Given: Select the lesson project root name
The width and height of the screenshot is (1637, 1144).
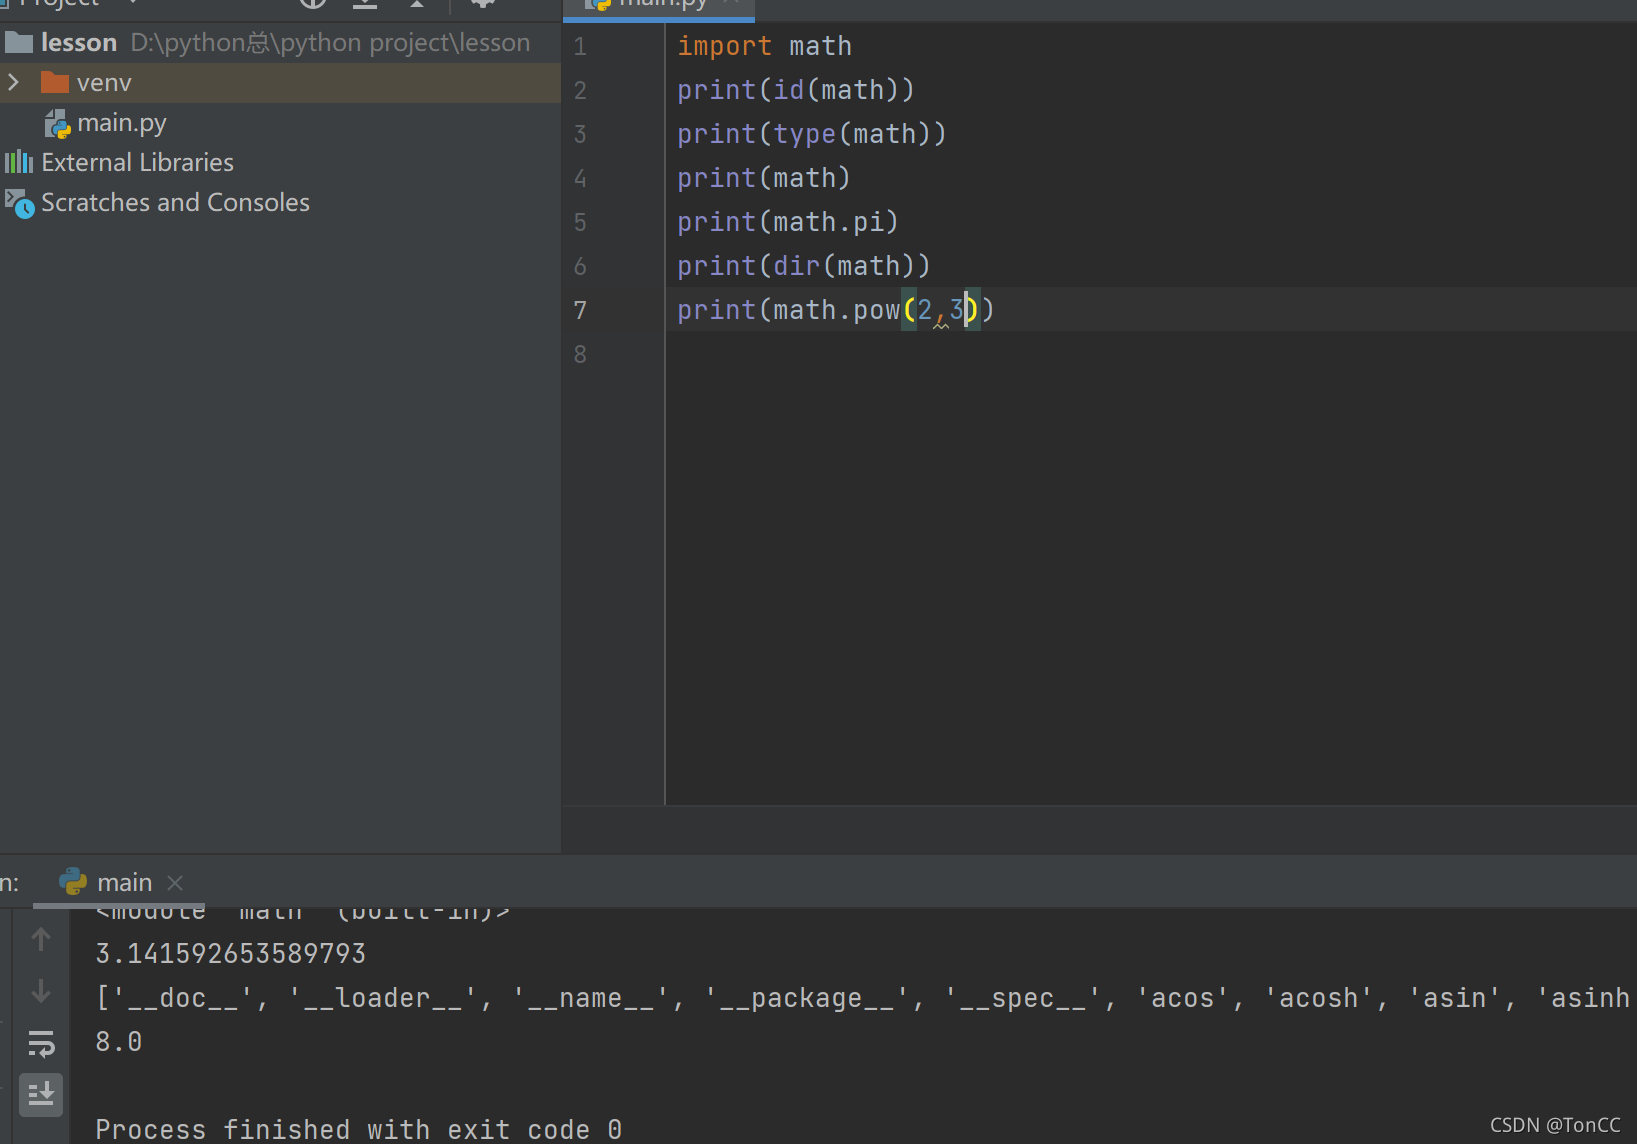Looking at the screenshot, I should [79, 42].
